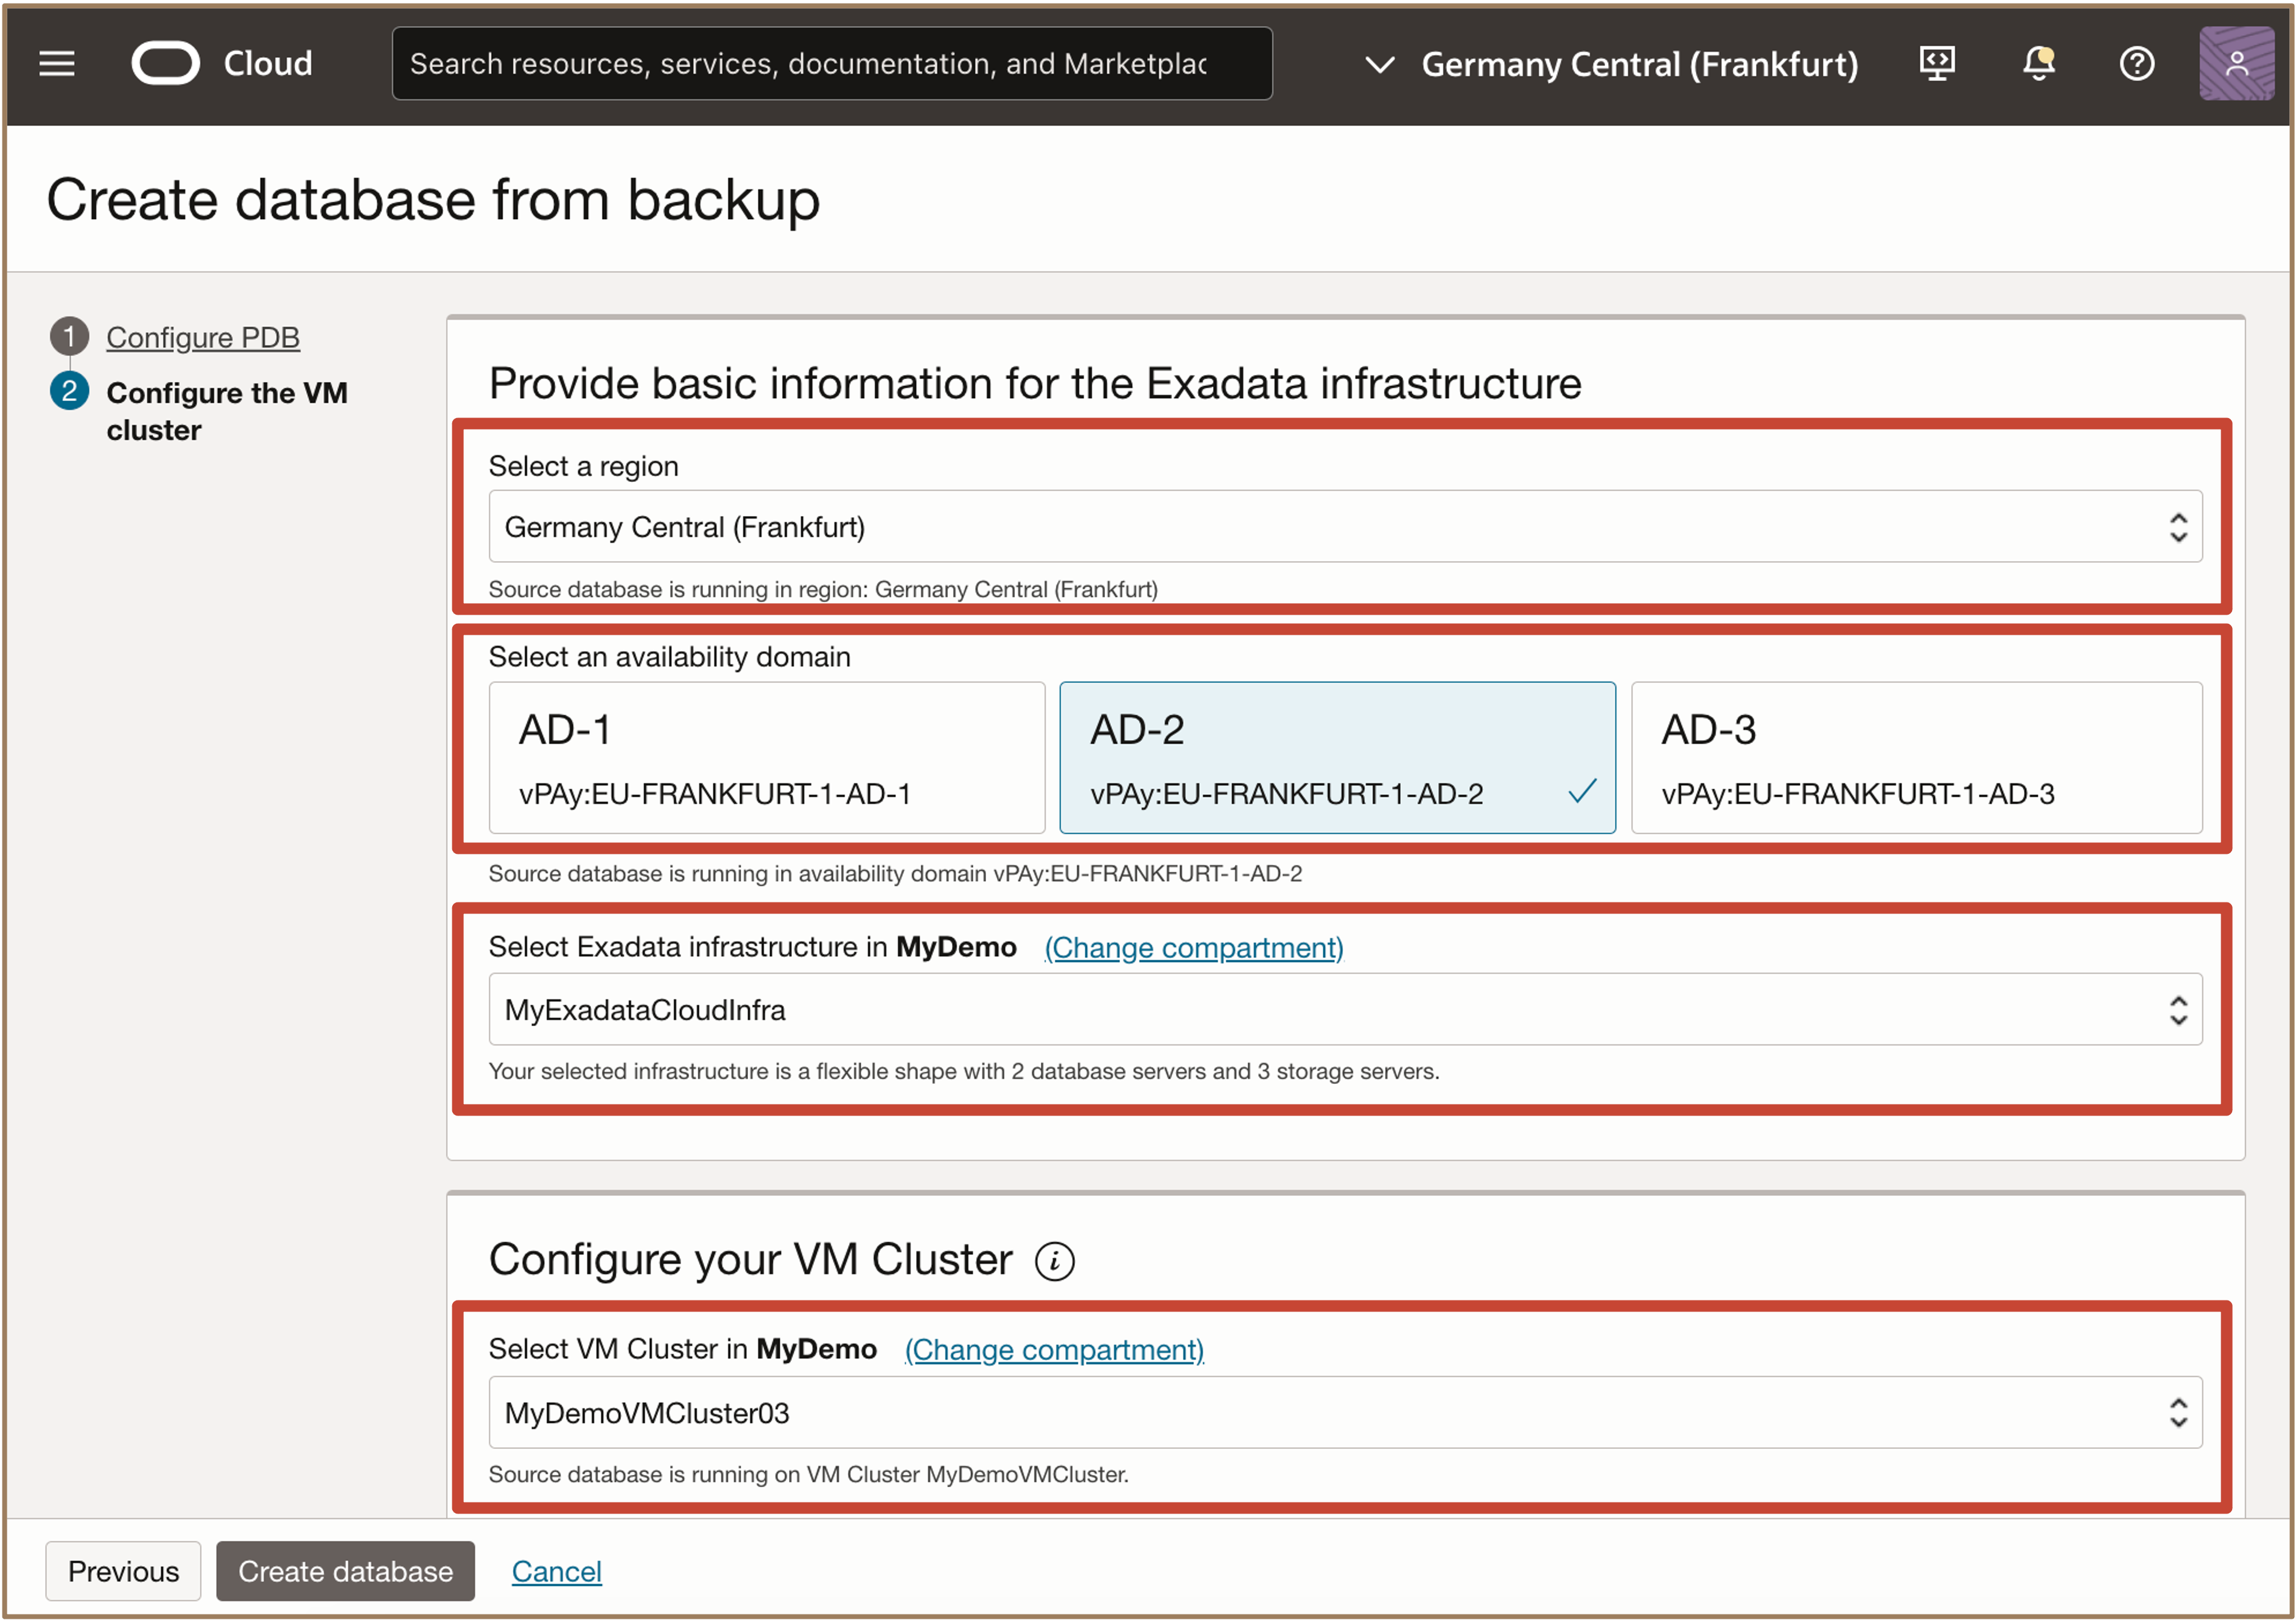Open the user profile avatar menu
Image resolution: width=2296 pixels, height=1620 pixels.
pos(2236,64)
